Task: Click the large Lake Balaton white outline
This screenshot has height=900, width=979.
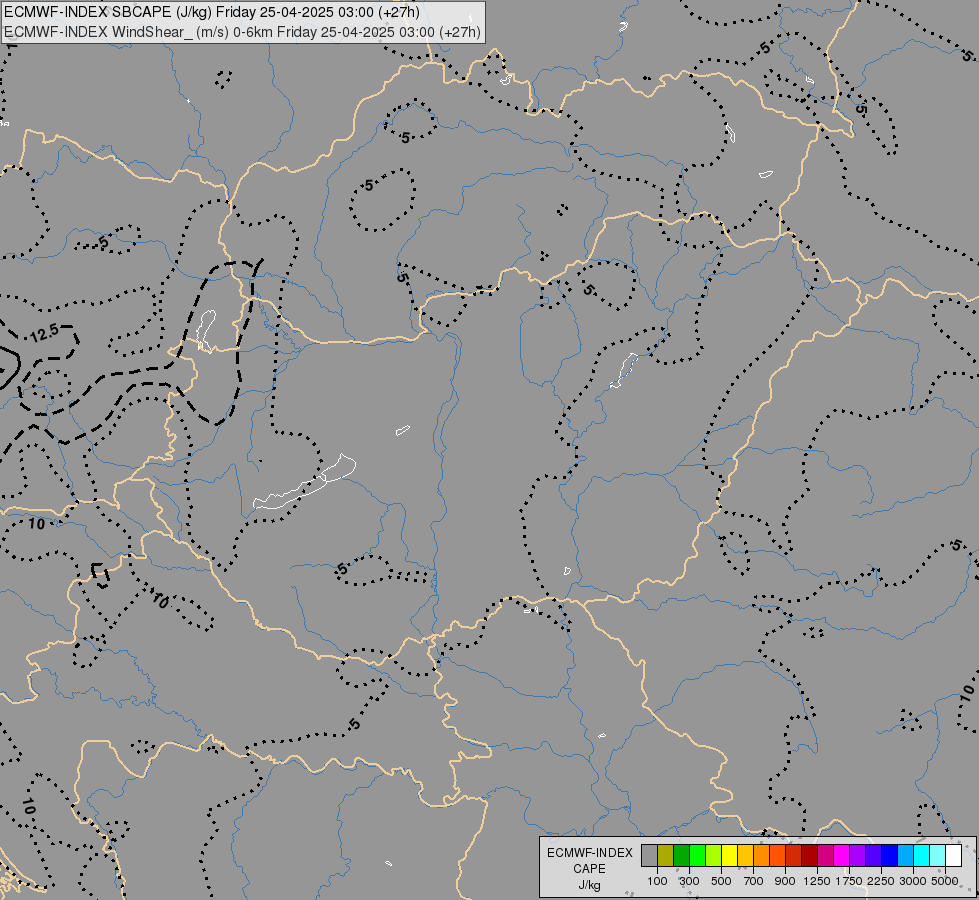Action: (305, 482)
